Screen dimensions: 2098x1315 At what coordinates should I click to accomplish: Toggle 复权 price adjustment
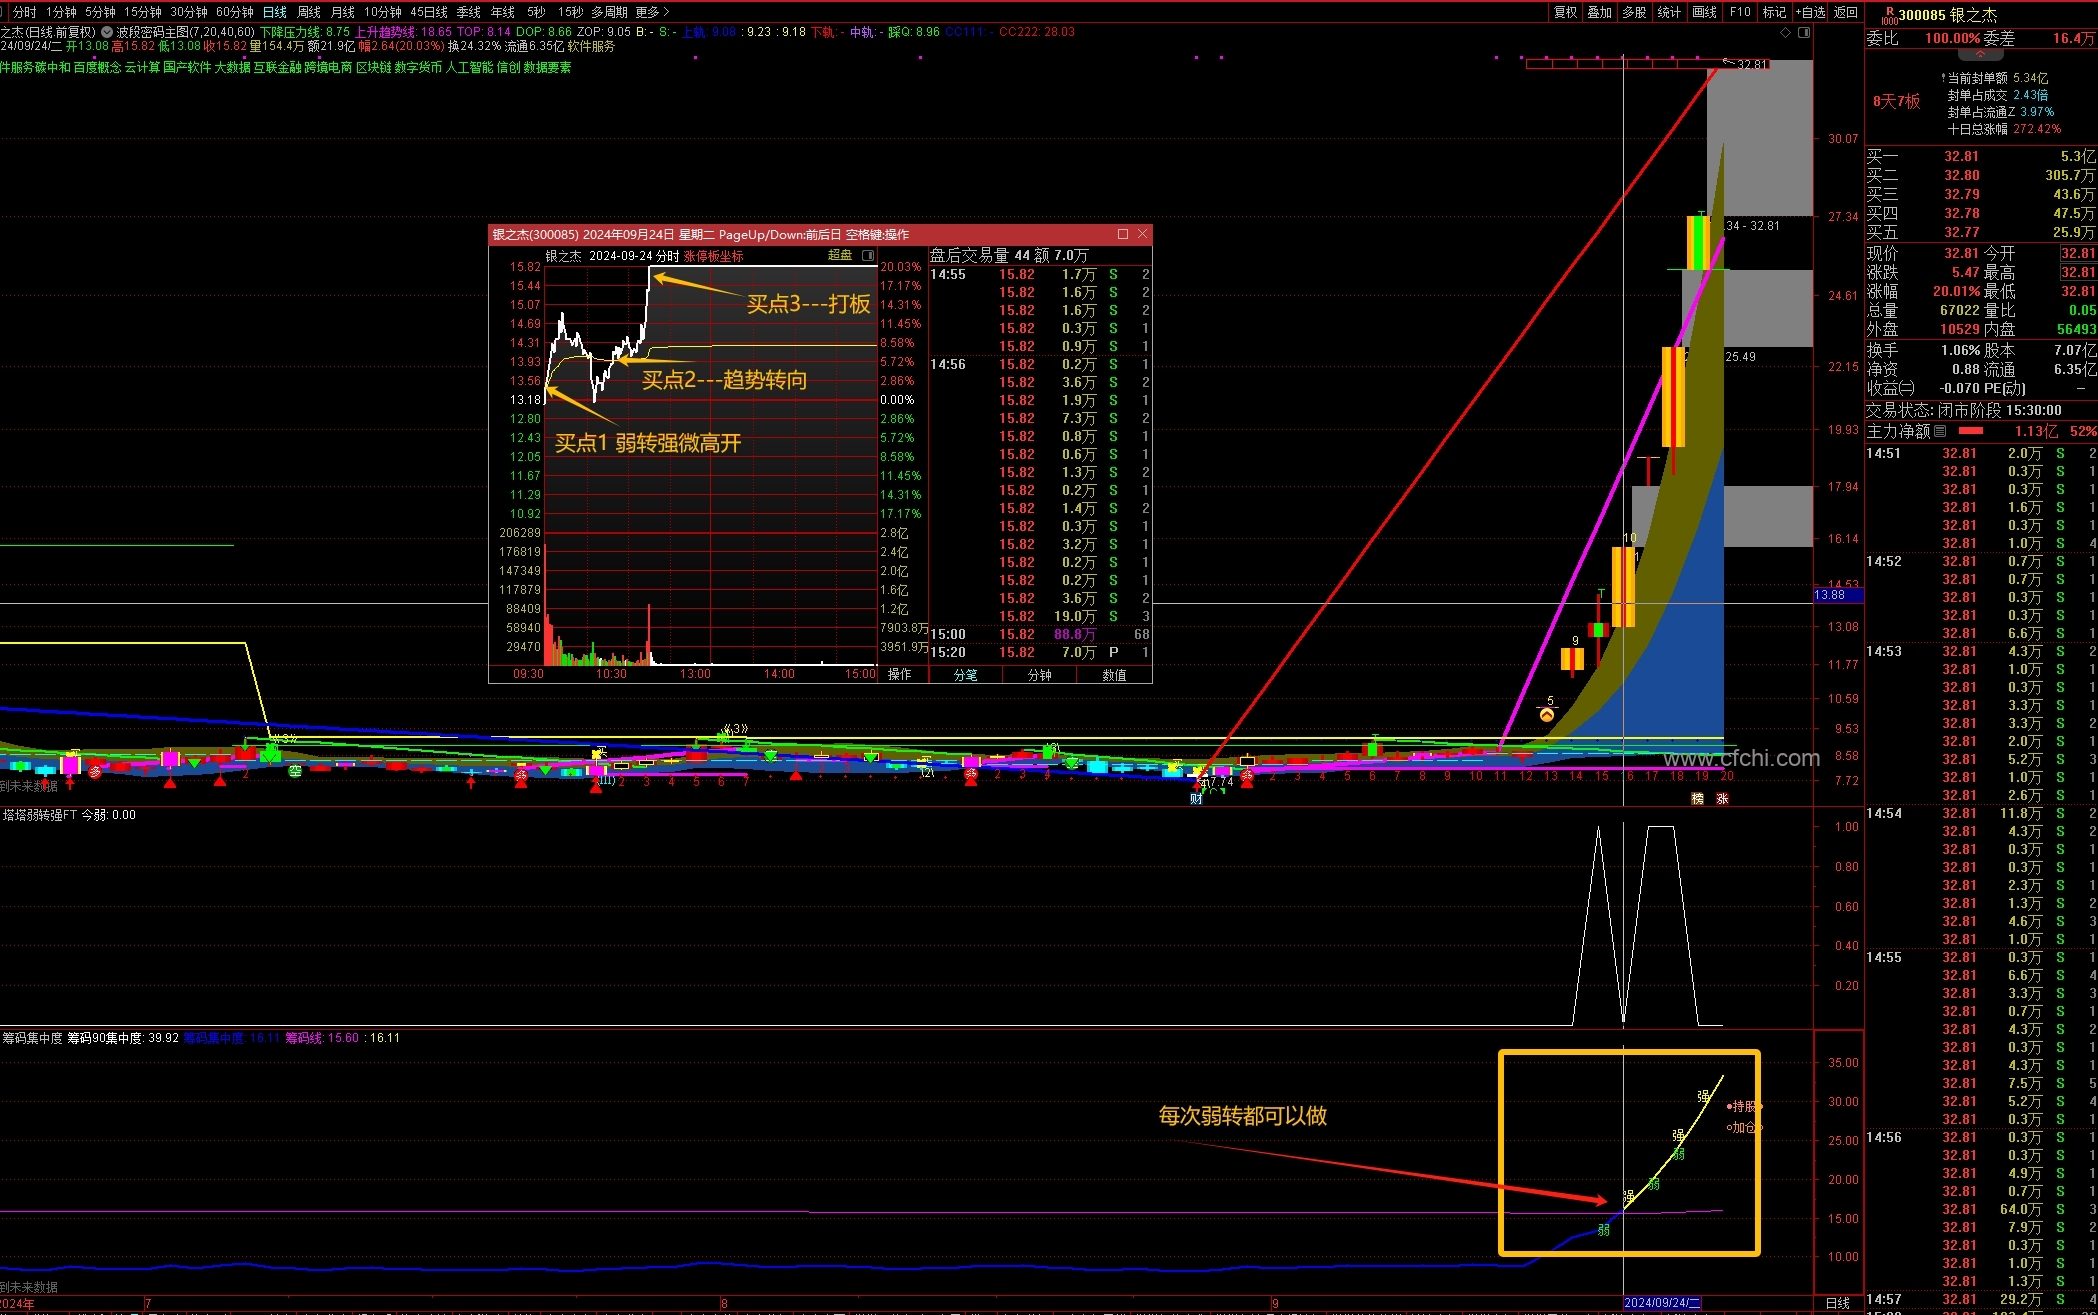click(x=1565, y=12)
